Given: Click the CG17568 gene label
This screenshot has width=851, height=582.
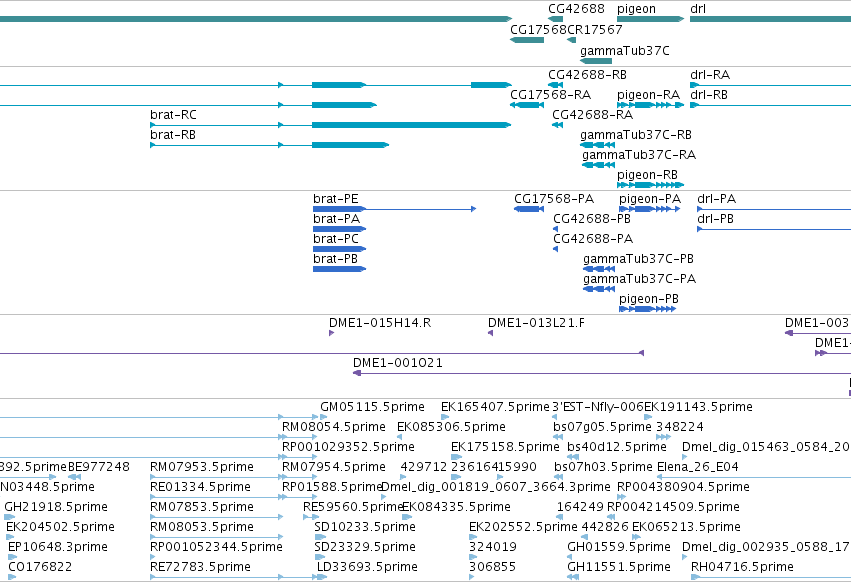Looking at the screenshot, I should point(538,30).
